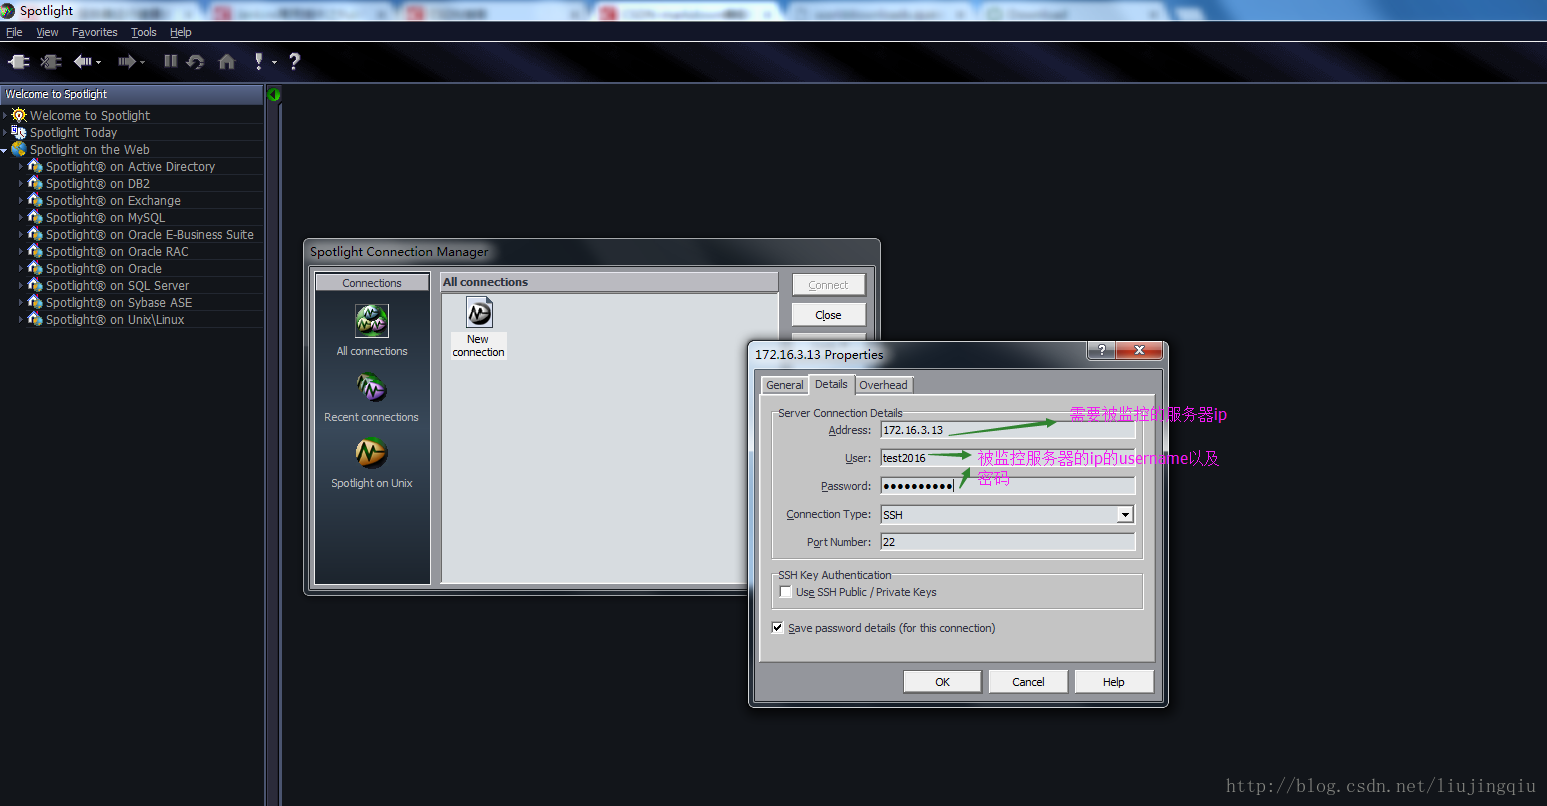Select the All connections icon
1547x806 pixels.
[x=372, y=321]
